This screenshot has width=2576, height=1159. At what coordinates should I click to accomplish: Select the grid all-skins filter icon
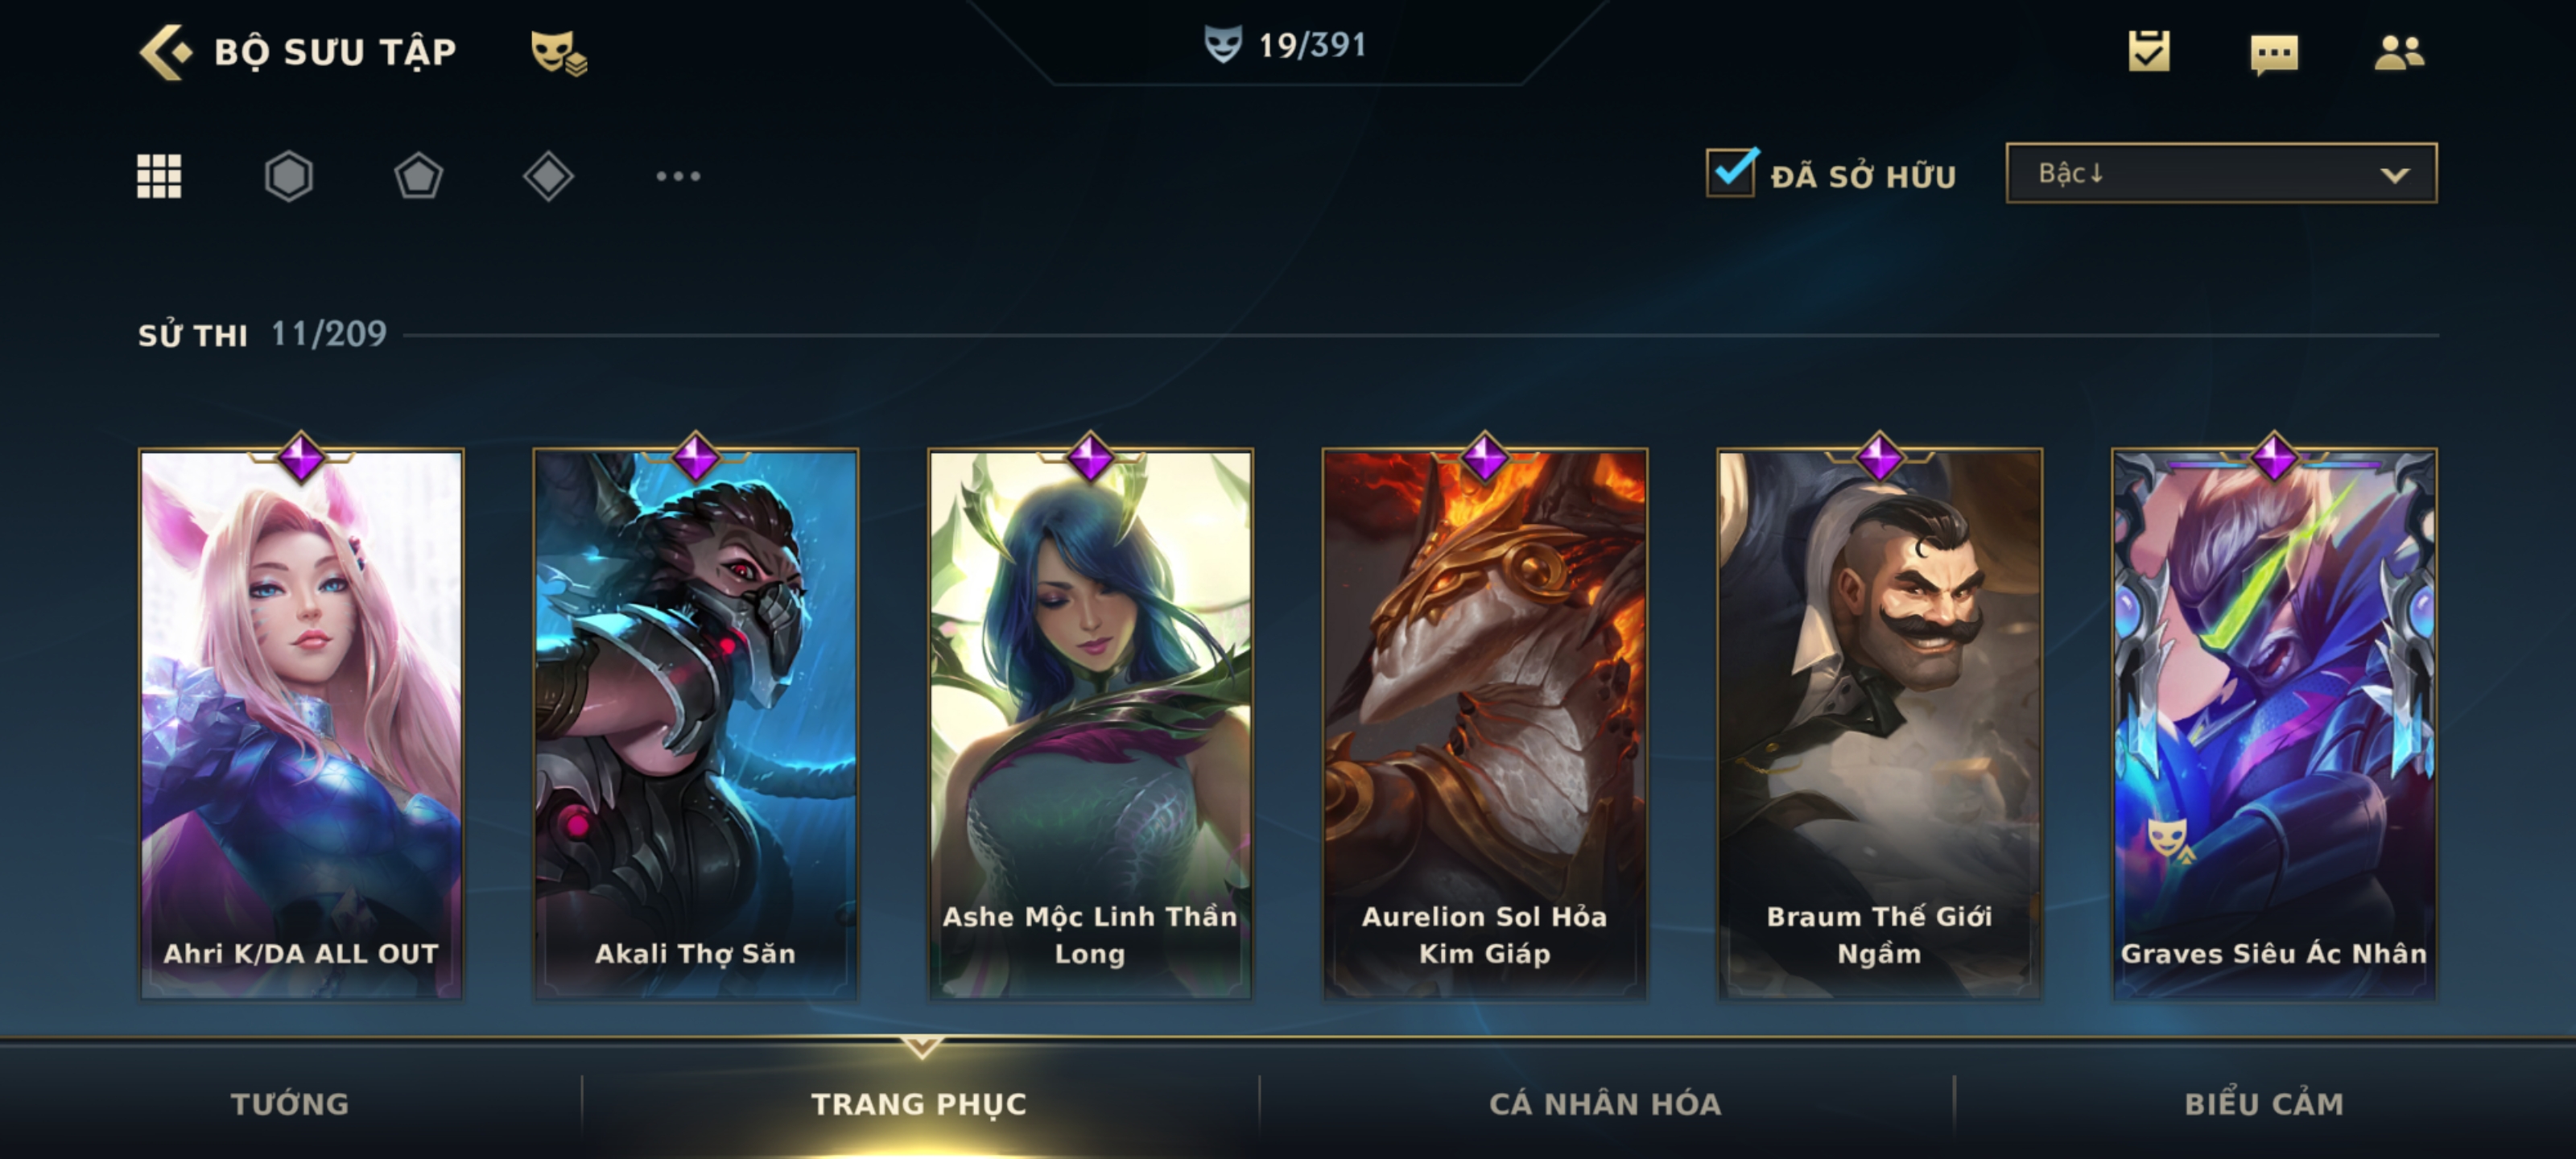159,176
